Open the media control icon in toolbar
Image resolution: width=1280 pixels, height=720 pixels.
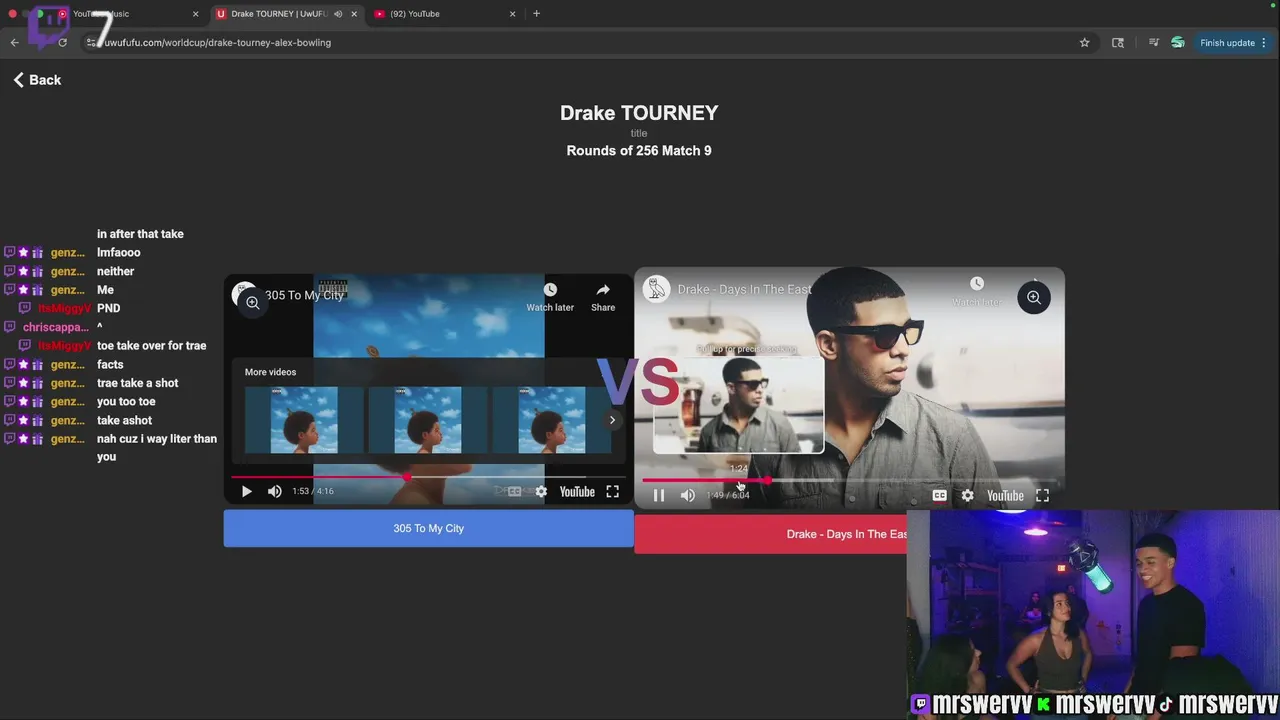click(1154, 43)
